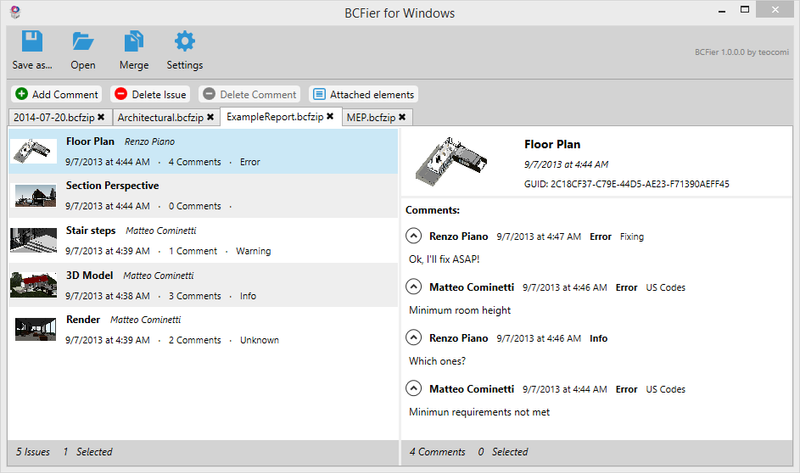Select the Stair steps issue thumbnail
Viewport: 800px width, 473px height.
click(x=34, y=241)
